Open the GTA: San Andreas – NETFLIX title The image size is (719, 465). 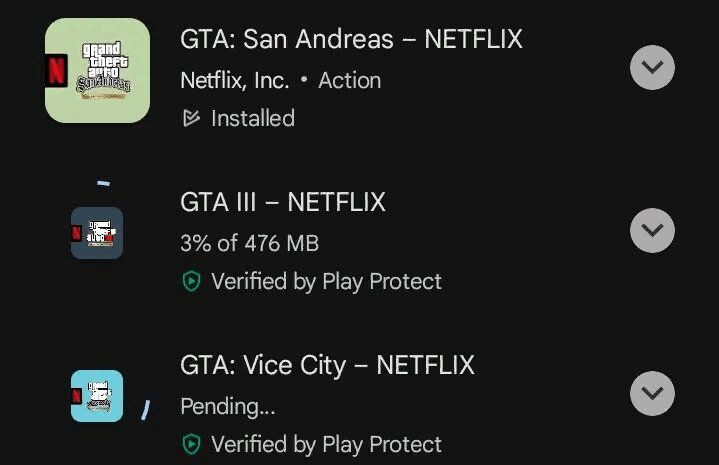[351, 40]
